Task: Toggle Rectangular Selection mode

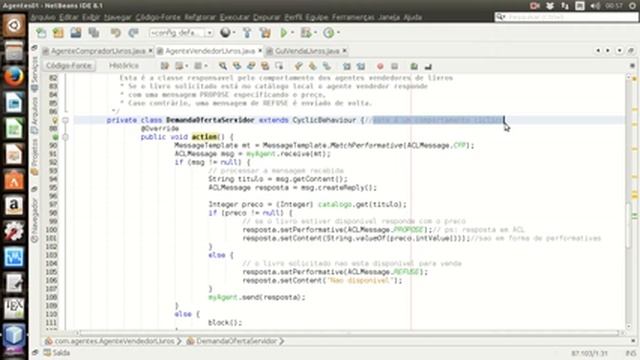Action: coord(279,66)
